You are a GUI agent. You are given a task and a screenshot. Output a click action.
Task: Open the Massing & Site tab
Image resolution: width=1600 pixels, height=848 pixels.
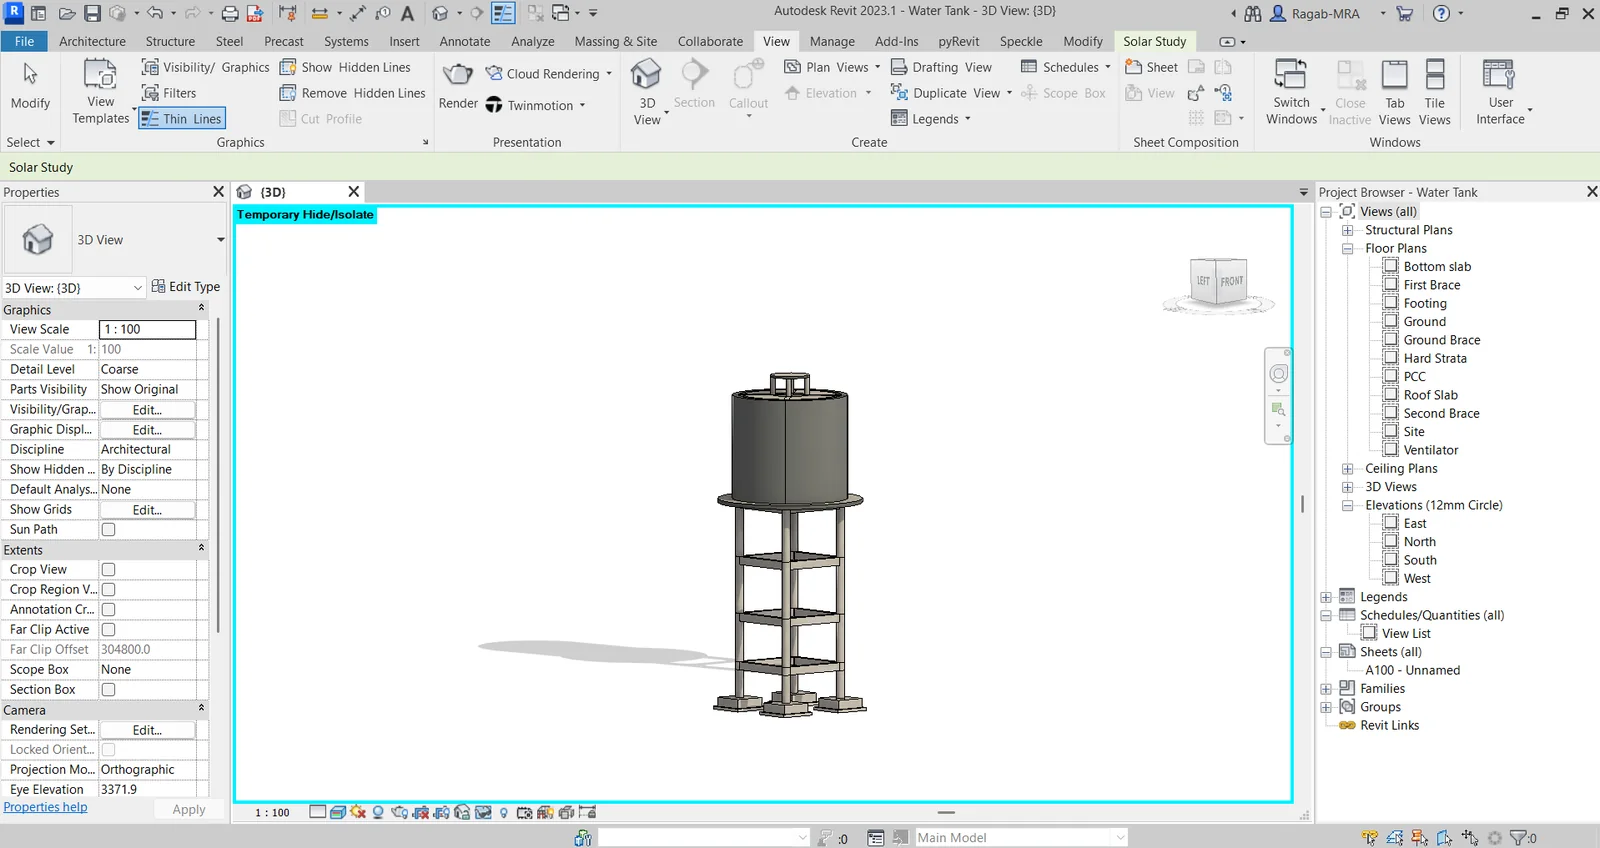point(616,41)
